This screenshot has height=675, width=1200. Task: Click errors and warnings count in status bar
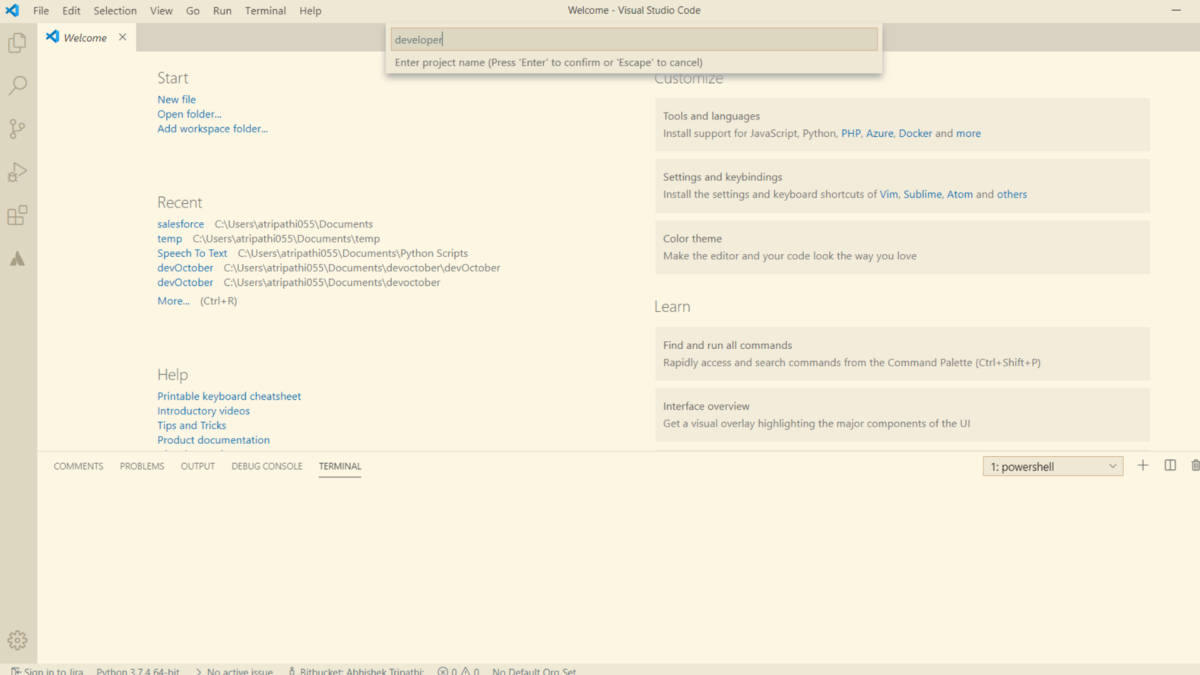pyautogui.click(x=458, y=671)
